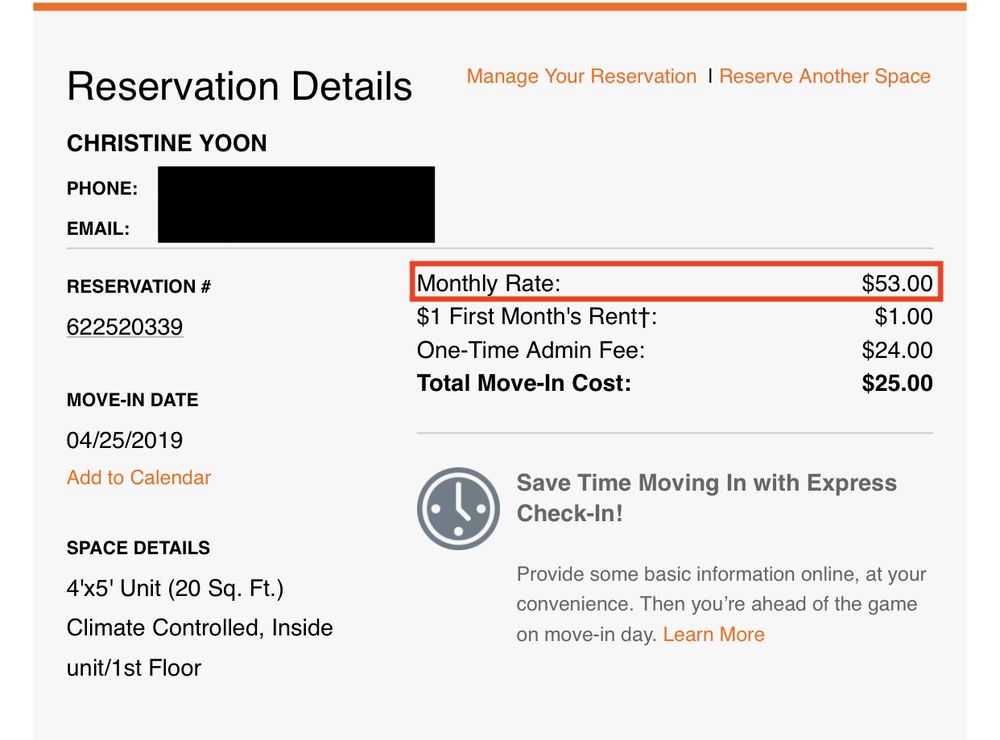Click the Reserve Another Space link
Screen dimensions: 1000x740
click(824, 77)
